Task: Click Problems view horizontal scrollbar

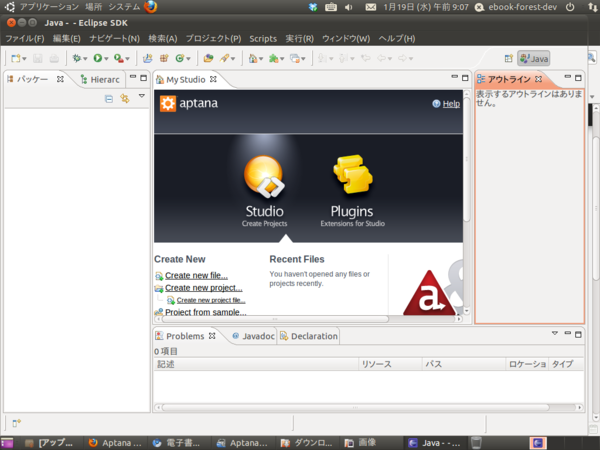Action: [355, 408]
